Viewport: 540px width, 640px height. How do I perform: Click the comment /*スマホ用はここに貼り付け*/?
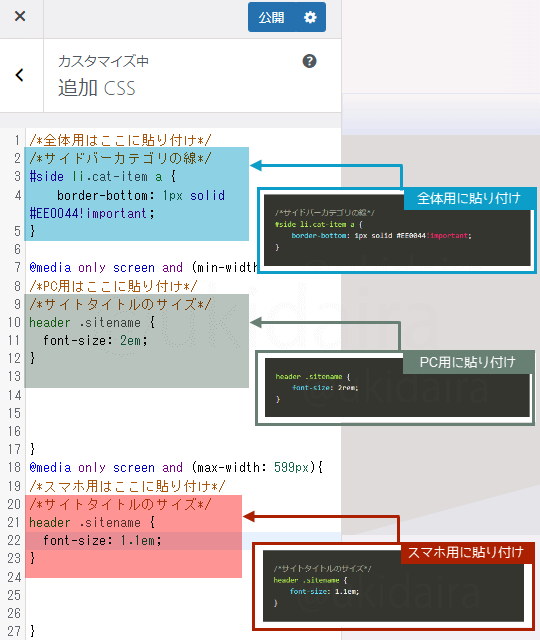click(127, 486)
